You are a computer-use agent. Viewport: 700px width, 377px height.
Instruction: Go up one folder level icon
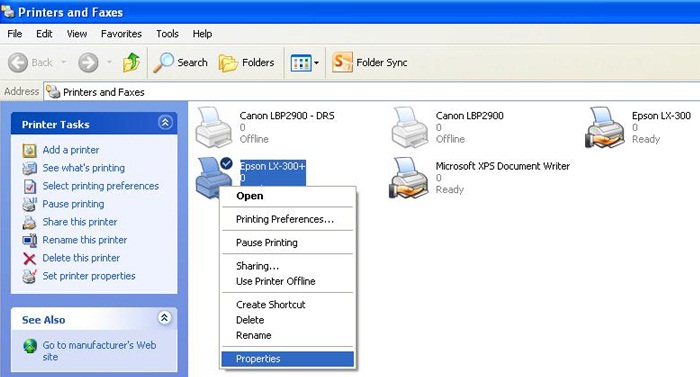[x=132, y=63]
